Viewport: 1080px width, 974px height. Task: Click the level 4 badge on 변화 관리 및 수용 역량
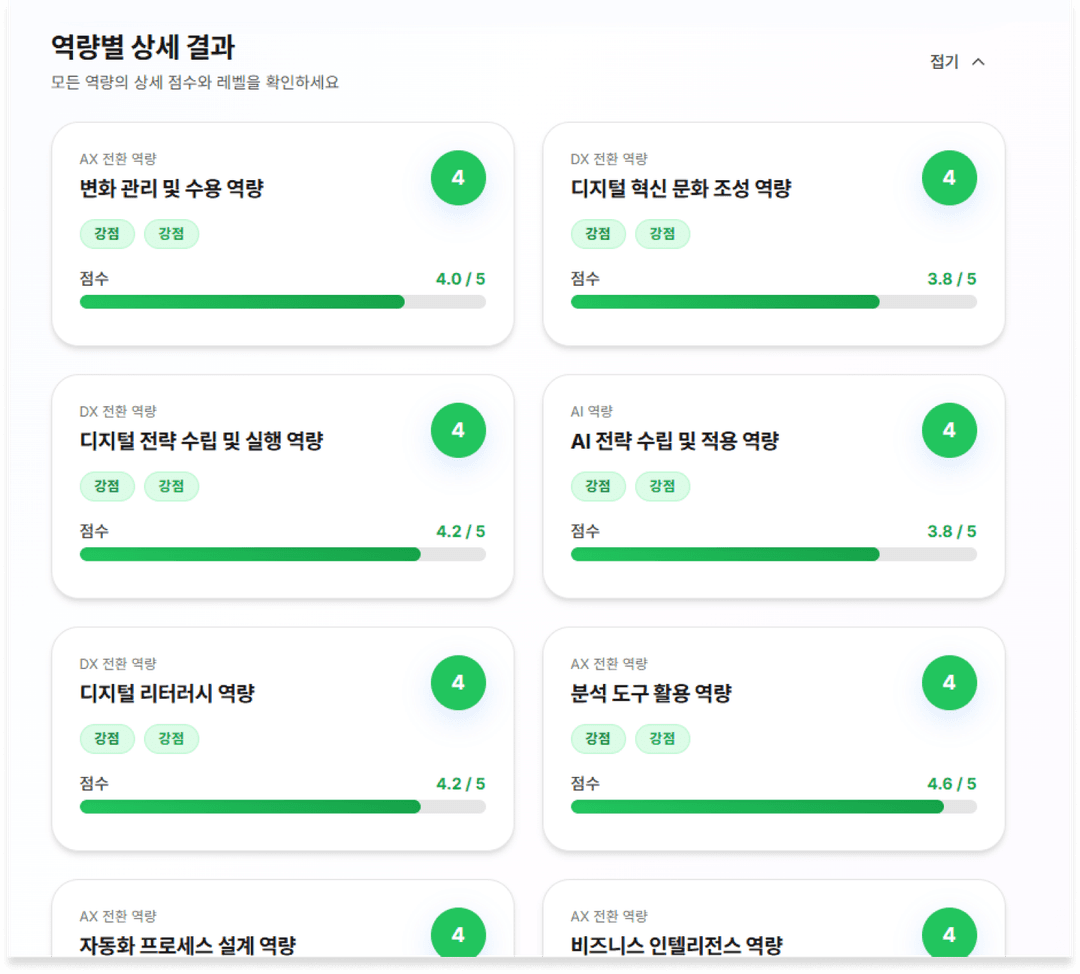[458, 178]
